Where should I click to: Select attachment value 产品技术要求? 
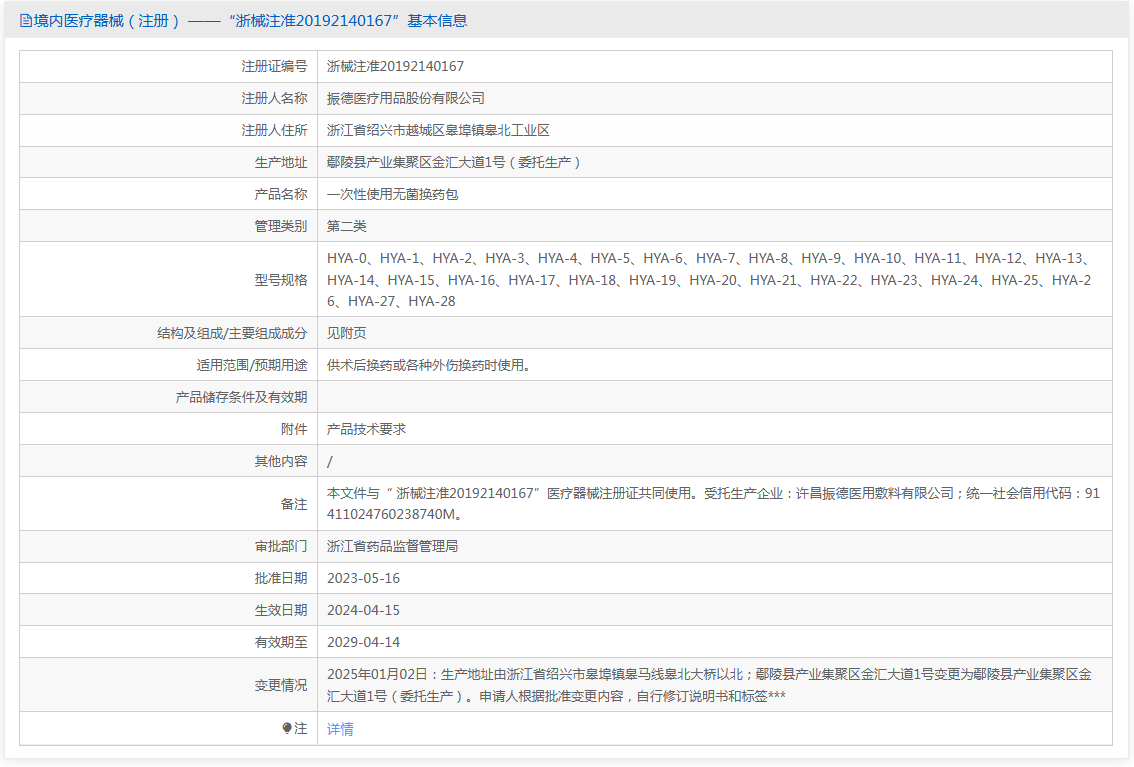366,429
